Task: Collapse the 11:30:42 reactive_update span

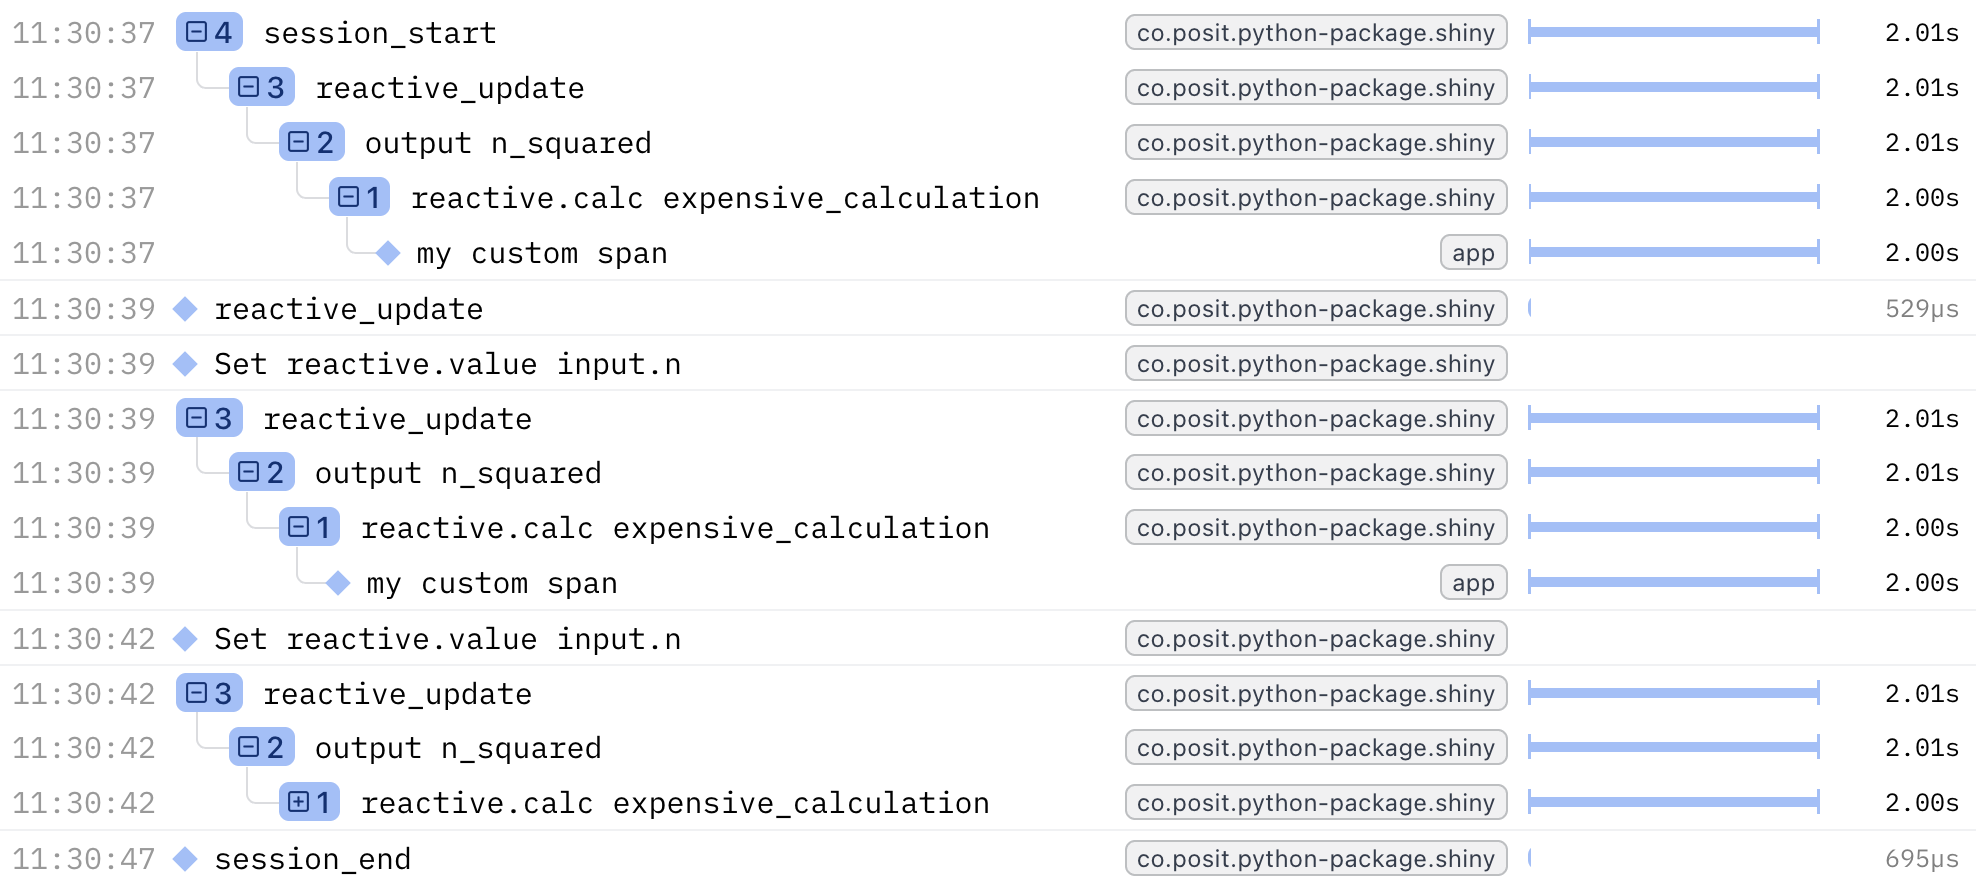Action: pyautogui.click(x=198, y=694)
